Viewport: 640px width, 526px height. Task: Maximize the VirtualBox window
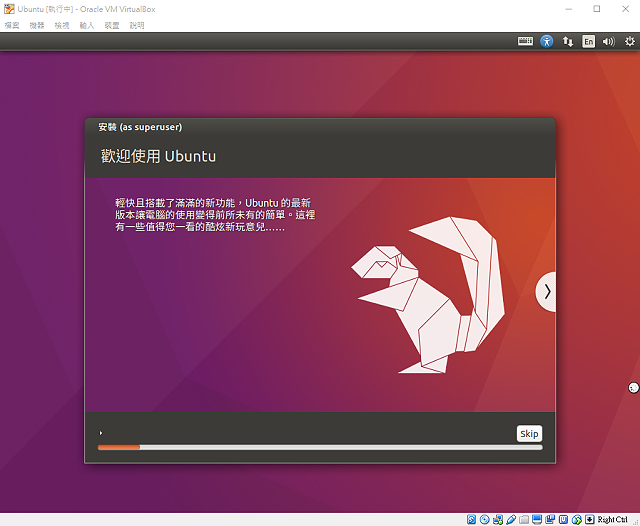pos(597,9)
